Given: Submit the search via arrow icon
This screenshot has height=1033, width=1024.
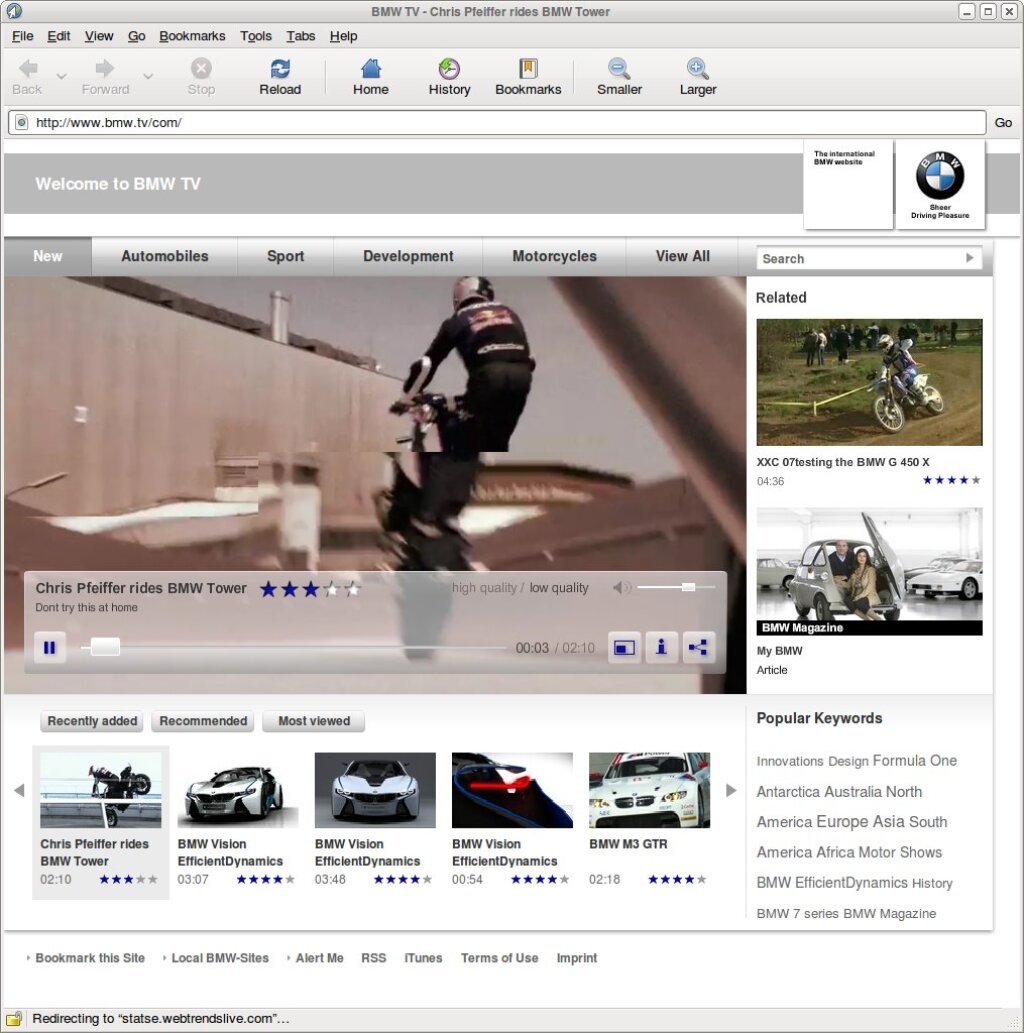Looking at the screenshot, I should coord(968,258).
